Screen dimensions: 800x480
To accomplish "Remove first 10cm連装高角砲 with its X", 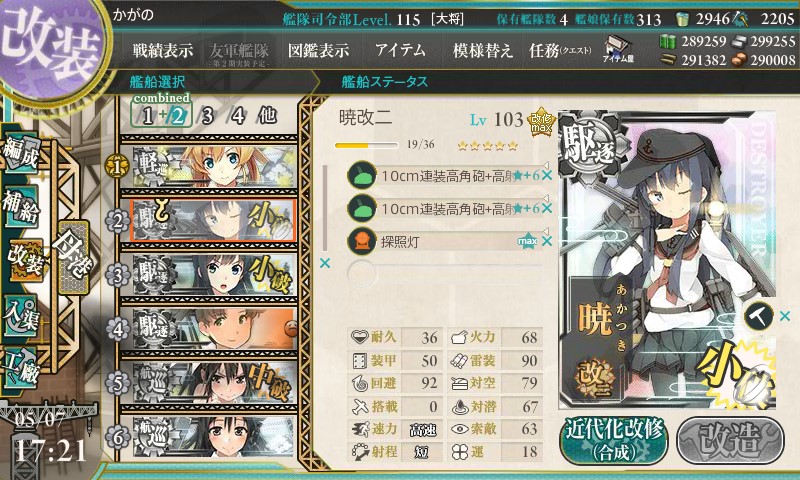I will tap(547, 175).
